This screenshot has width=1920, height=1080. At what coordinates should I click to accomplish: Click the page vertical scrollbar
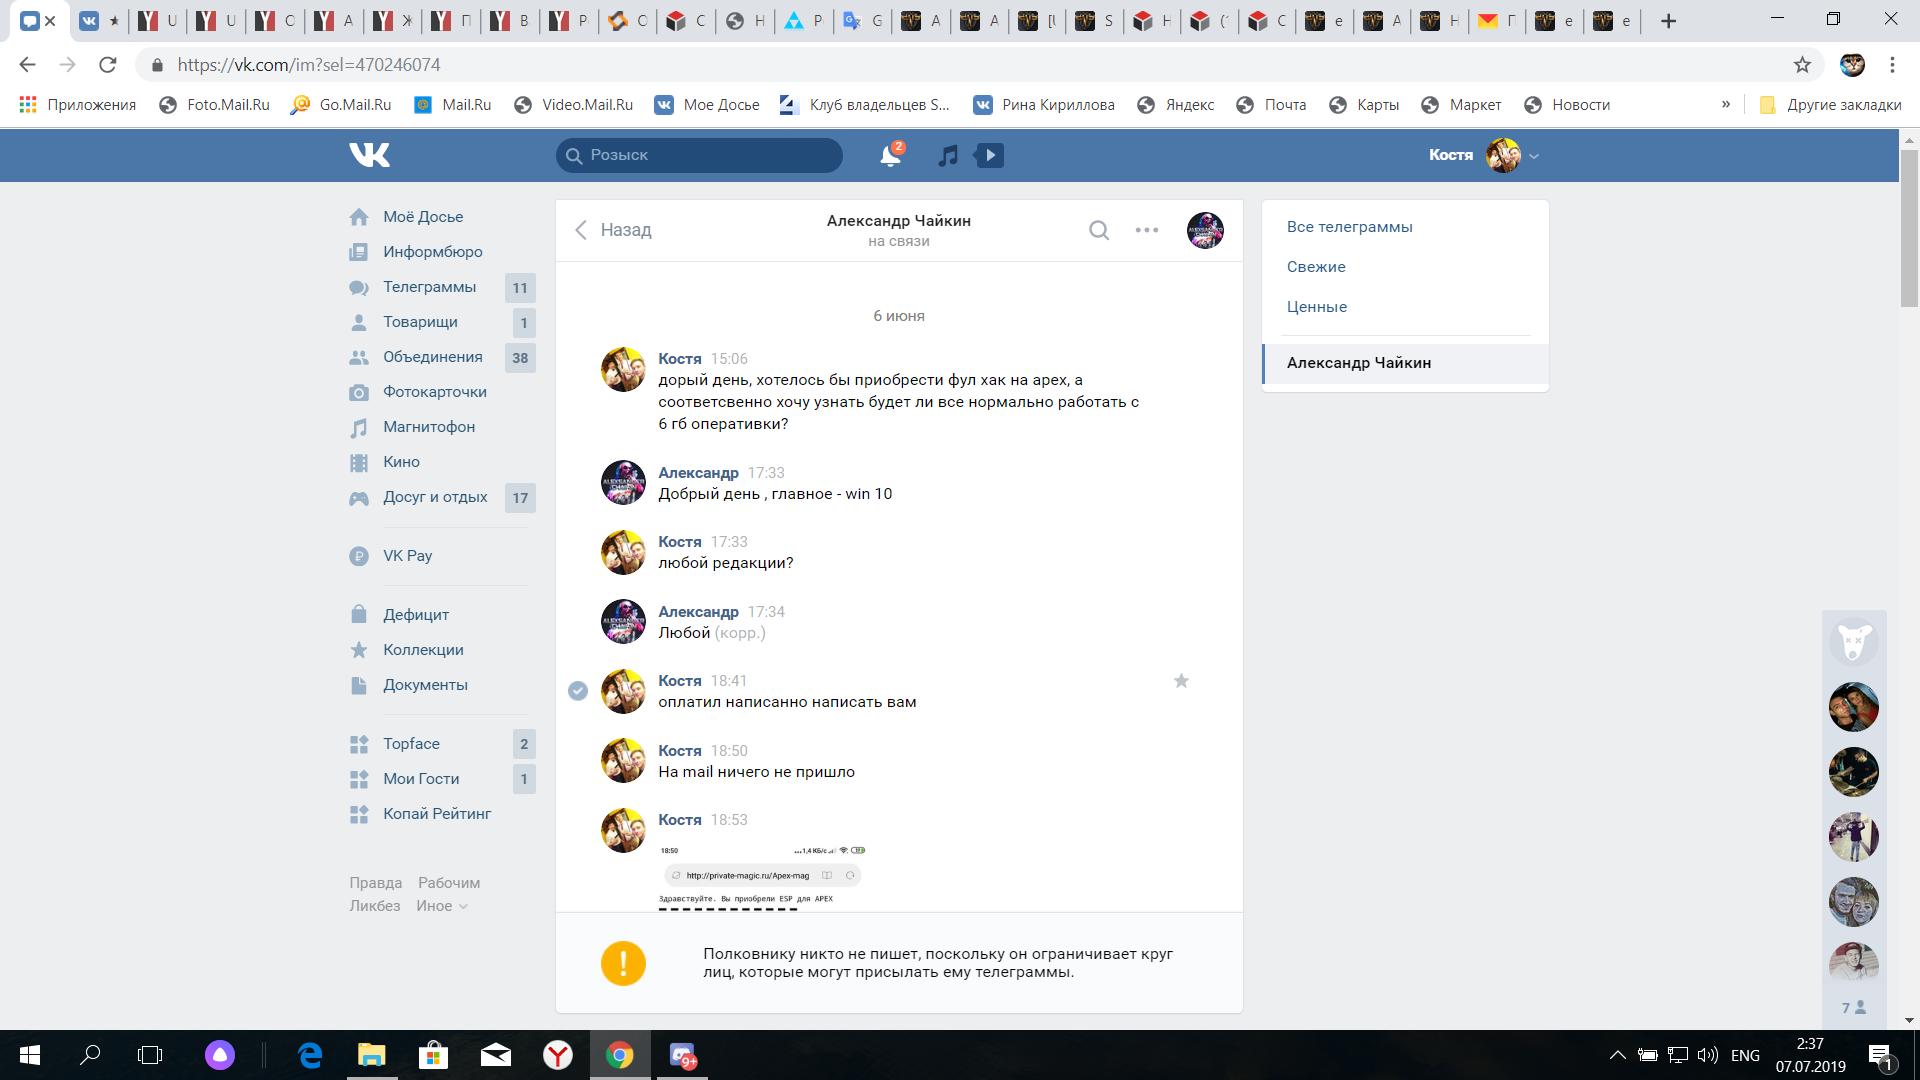coord(1909,230)
